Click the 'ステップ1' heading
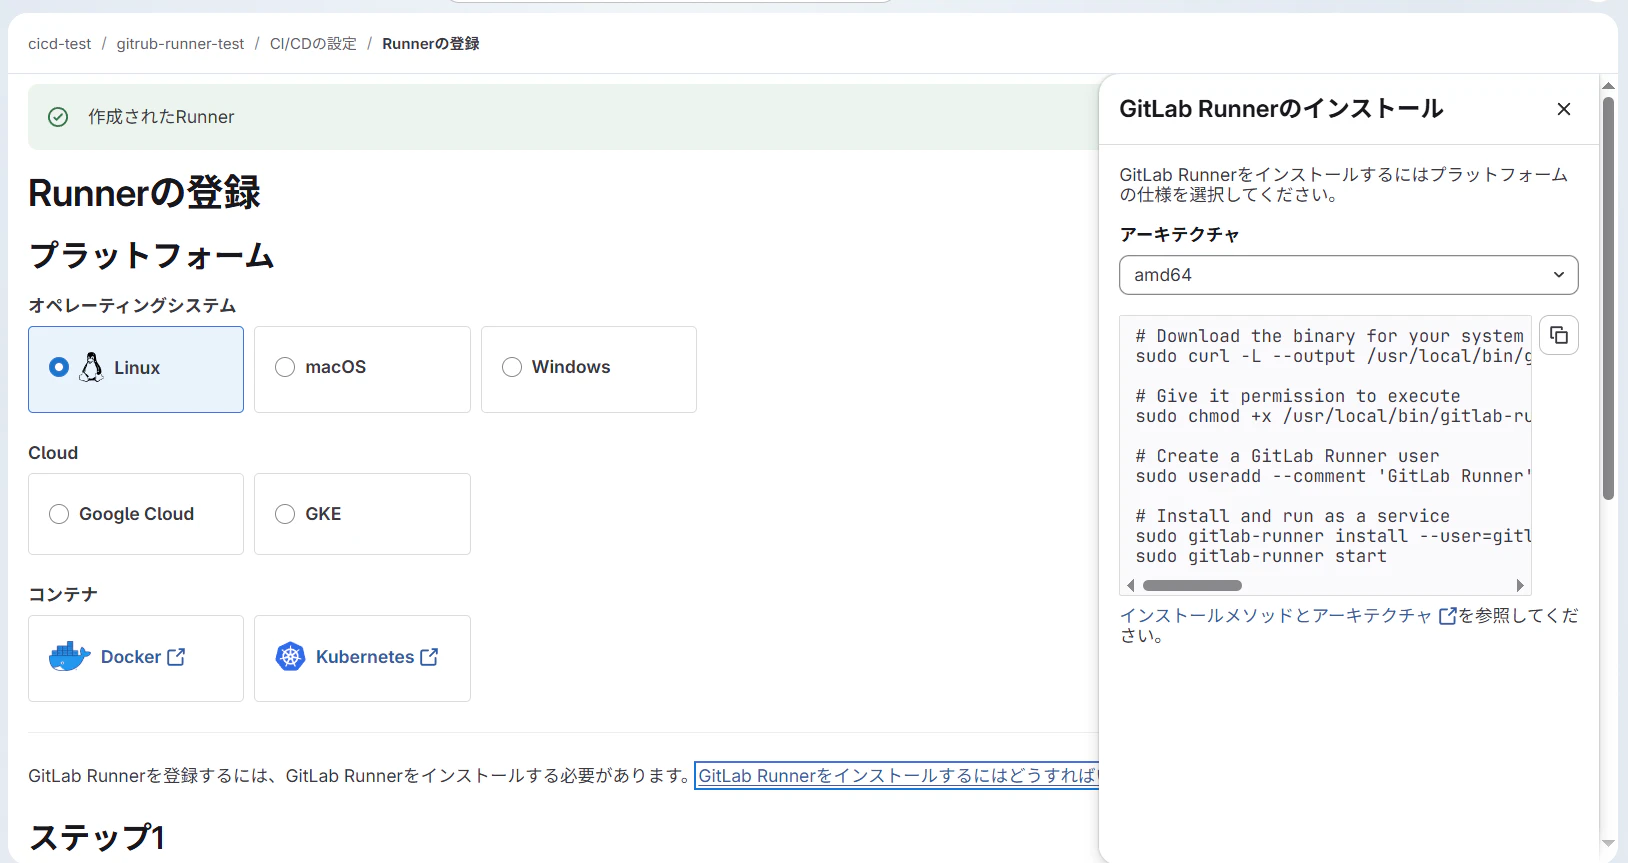Viewport: 1628px width, 863px height. [97, 838]
